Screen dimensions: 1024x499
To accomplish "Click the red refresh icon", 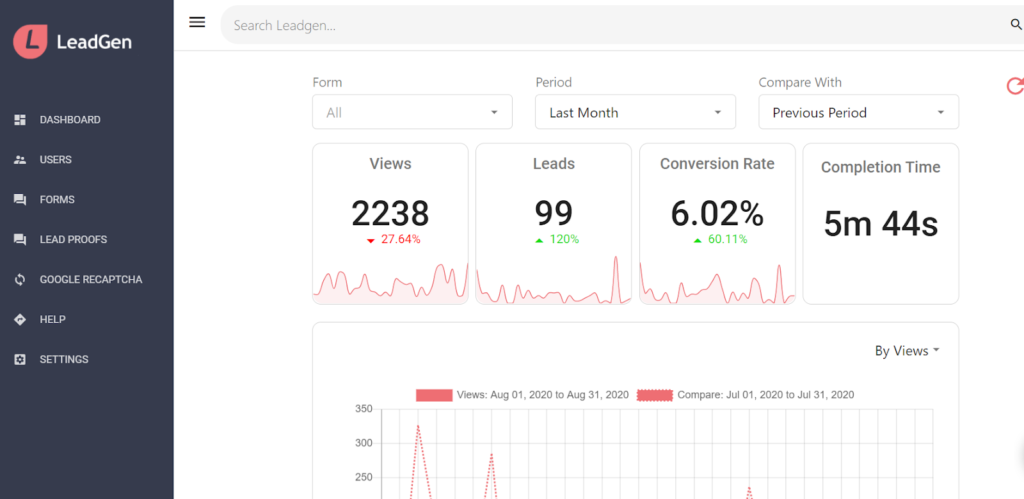I will (x=1015, y=86).
